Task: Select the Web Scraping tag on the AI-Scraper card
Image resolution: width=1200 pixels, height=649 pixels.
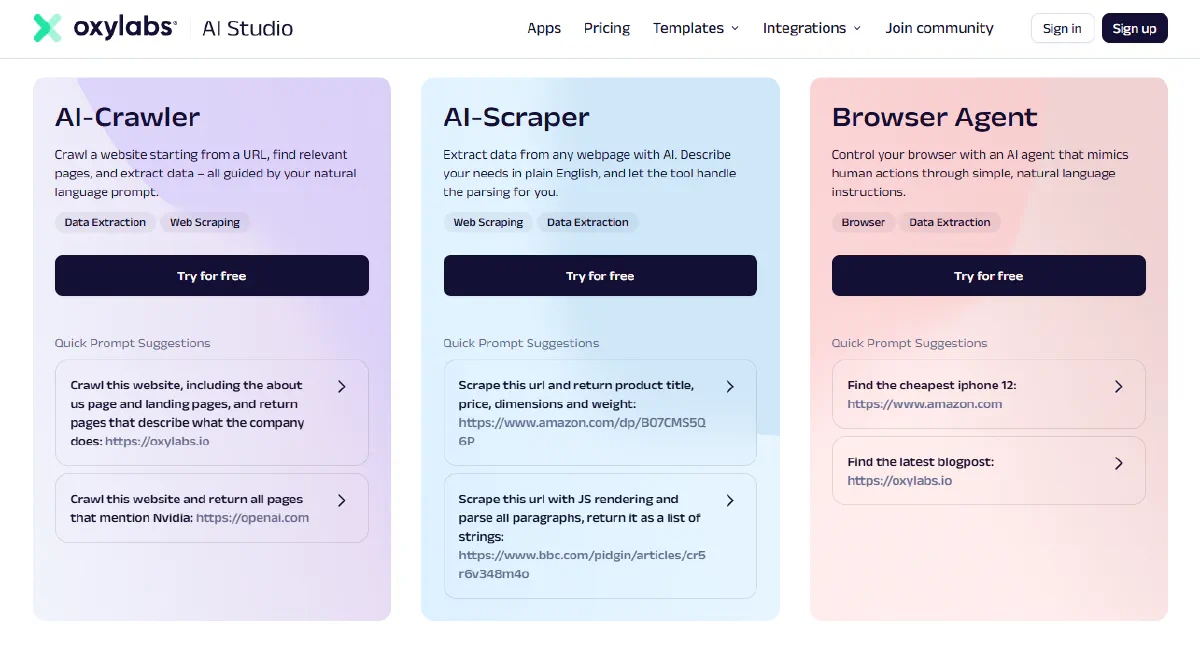Action: 487,222
